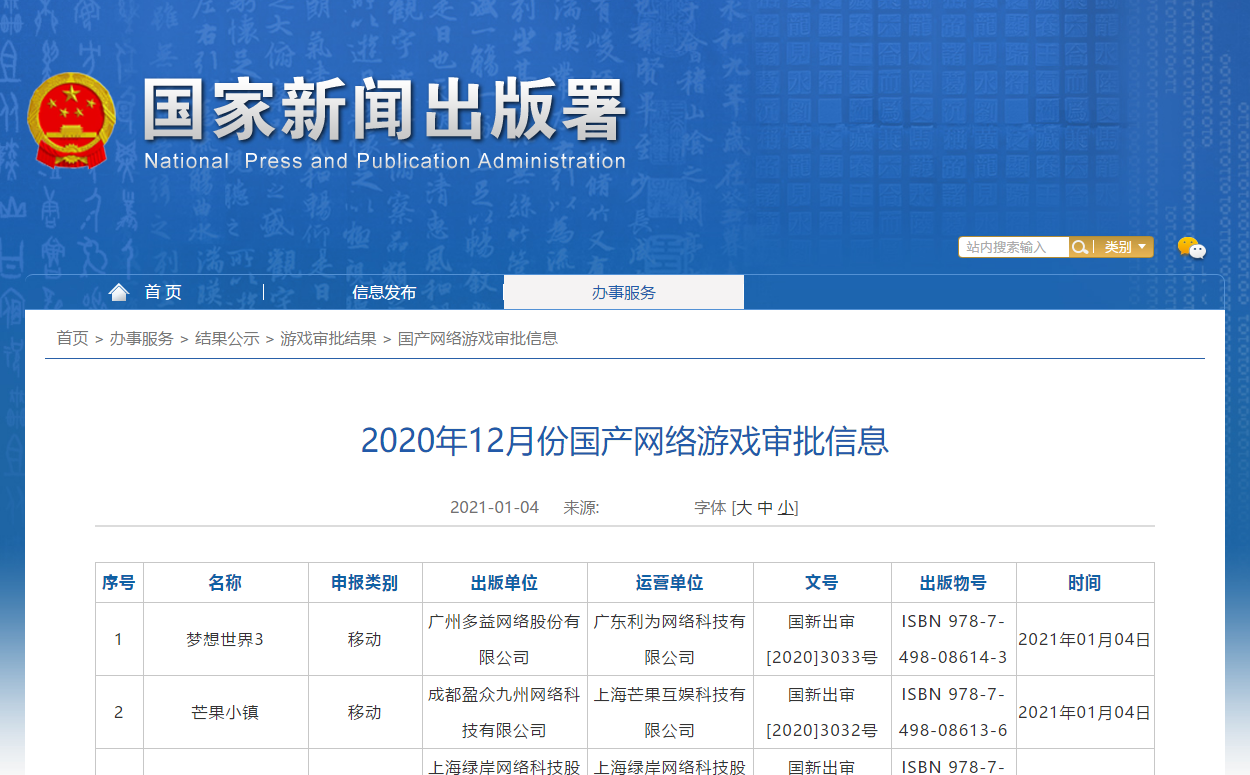The width and height of the screenshot is (1250, 775).
Task: Set font size to 大
Action: point(744,508)
